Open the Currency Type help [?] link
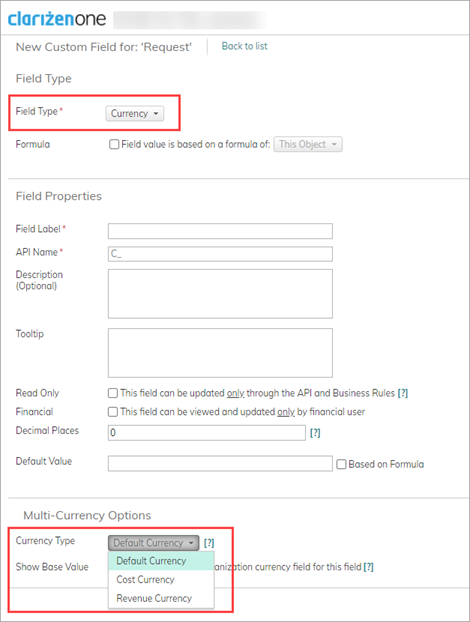Viewport: 470px width, 622px height. pos(209,543)
